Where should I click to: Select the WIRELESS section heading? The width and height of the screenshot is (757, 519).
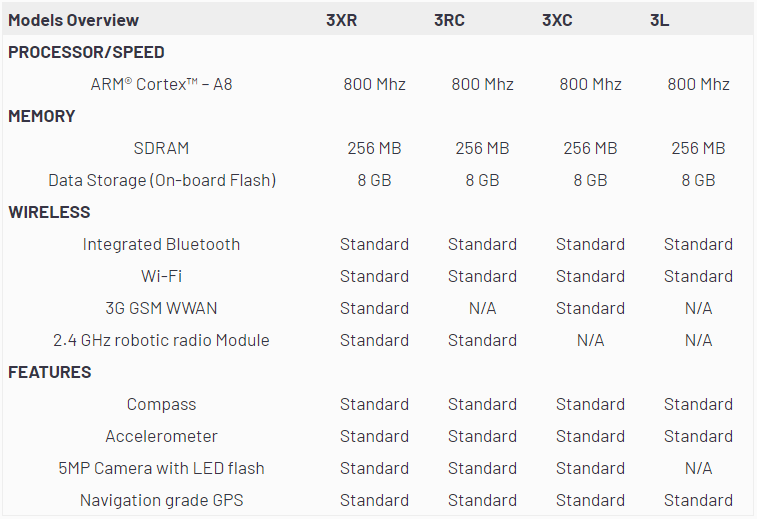[x=49, y=212]
